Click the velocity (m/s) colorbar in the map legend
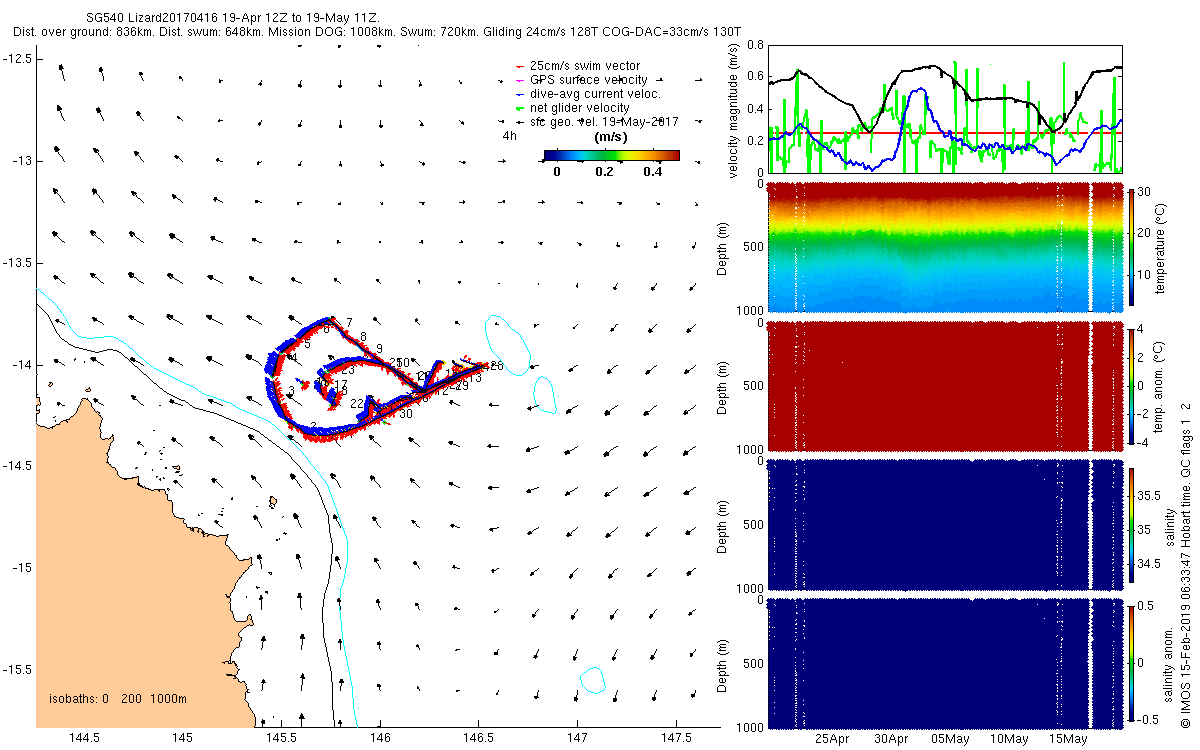 pyautogui.click(x=611, y=155)
